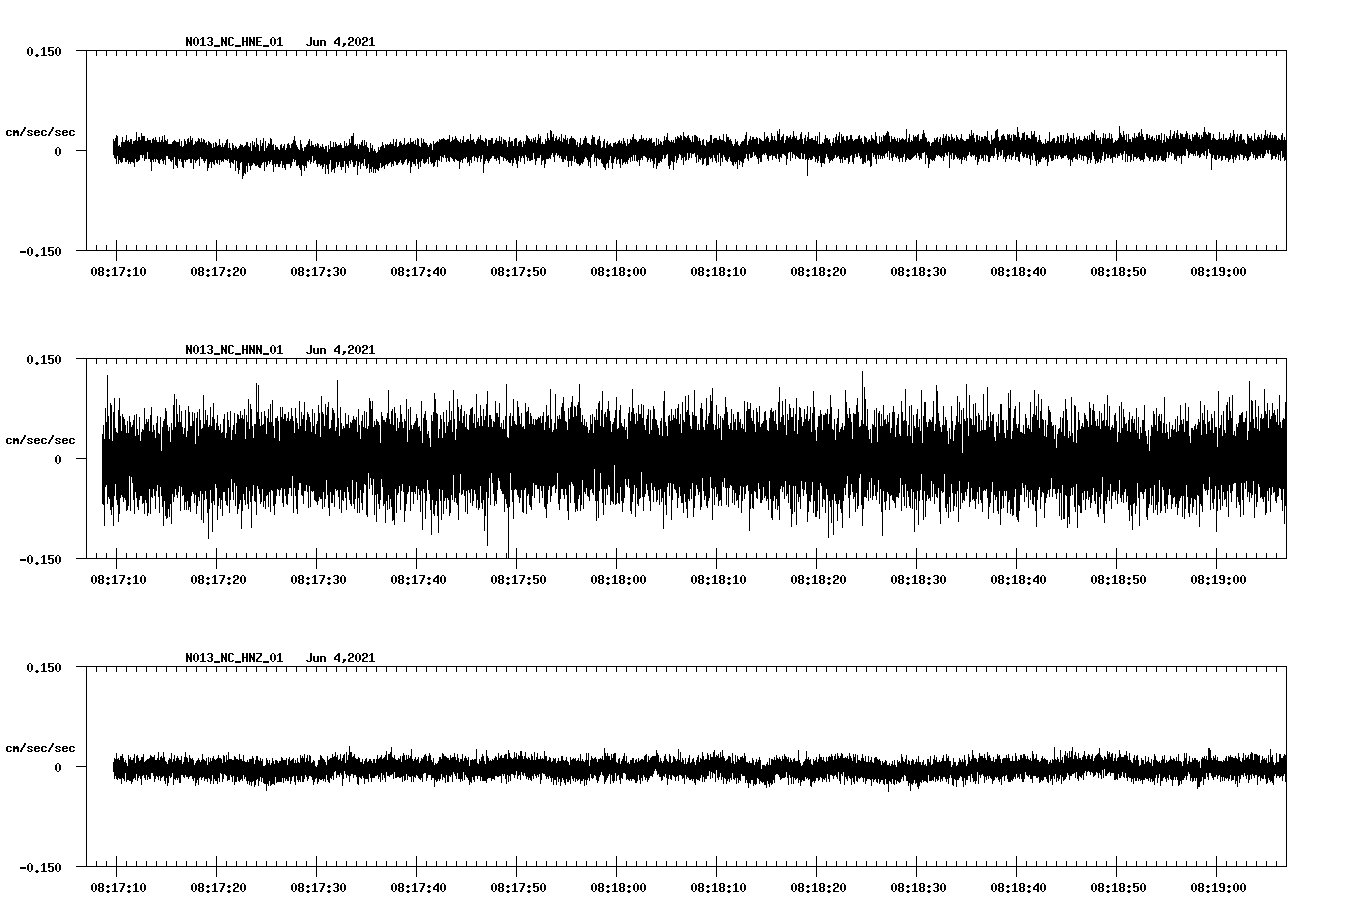1358x924 pixels.
Task: Click 08:18:00 on the HNZ time axis
Action: click(618, 888)
